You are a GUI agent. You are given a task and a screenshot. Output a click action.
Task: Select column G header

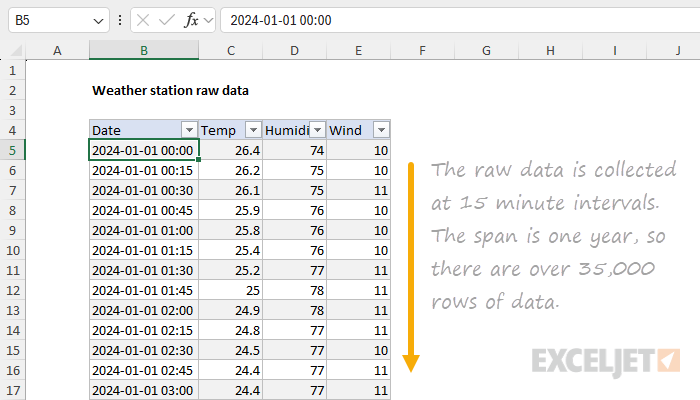tap(486, 50)
